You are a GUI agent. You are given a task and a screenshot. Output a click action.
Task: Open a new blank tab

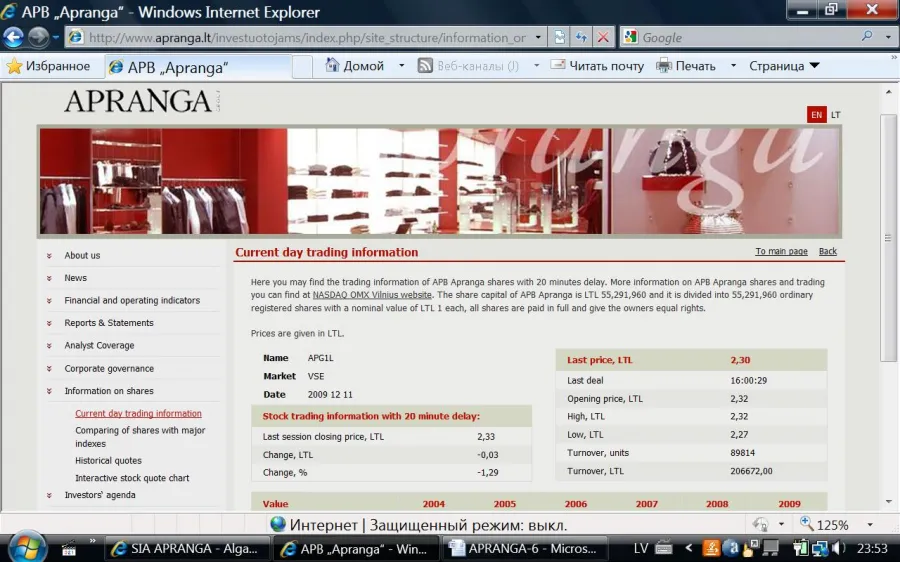click(302, 67)
